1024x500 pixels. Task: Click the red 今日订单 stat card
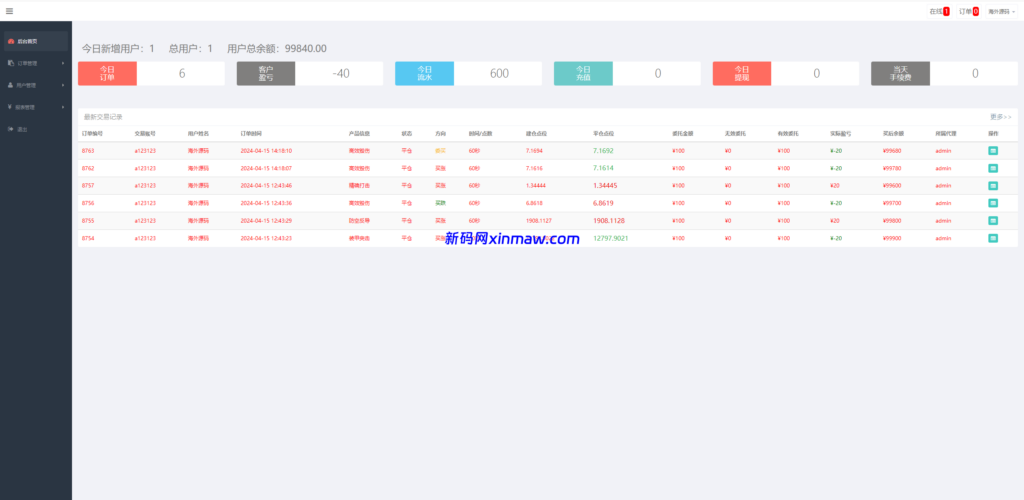(107, 73)
